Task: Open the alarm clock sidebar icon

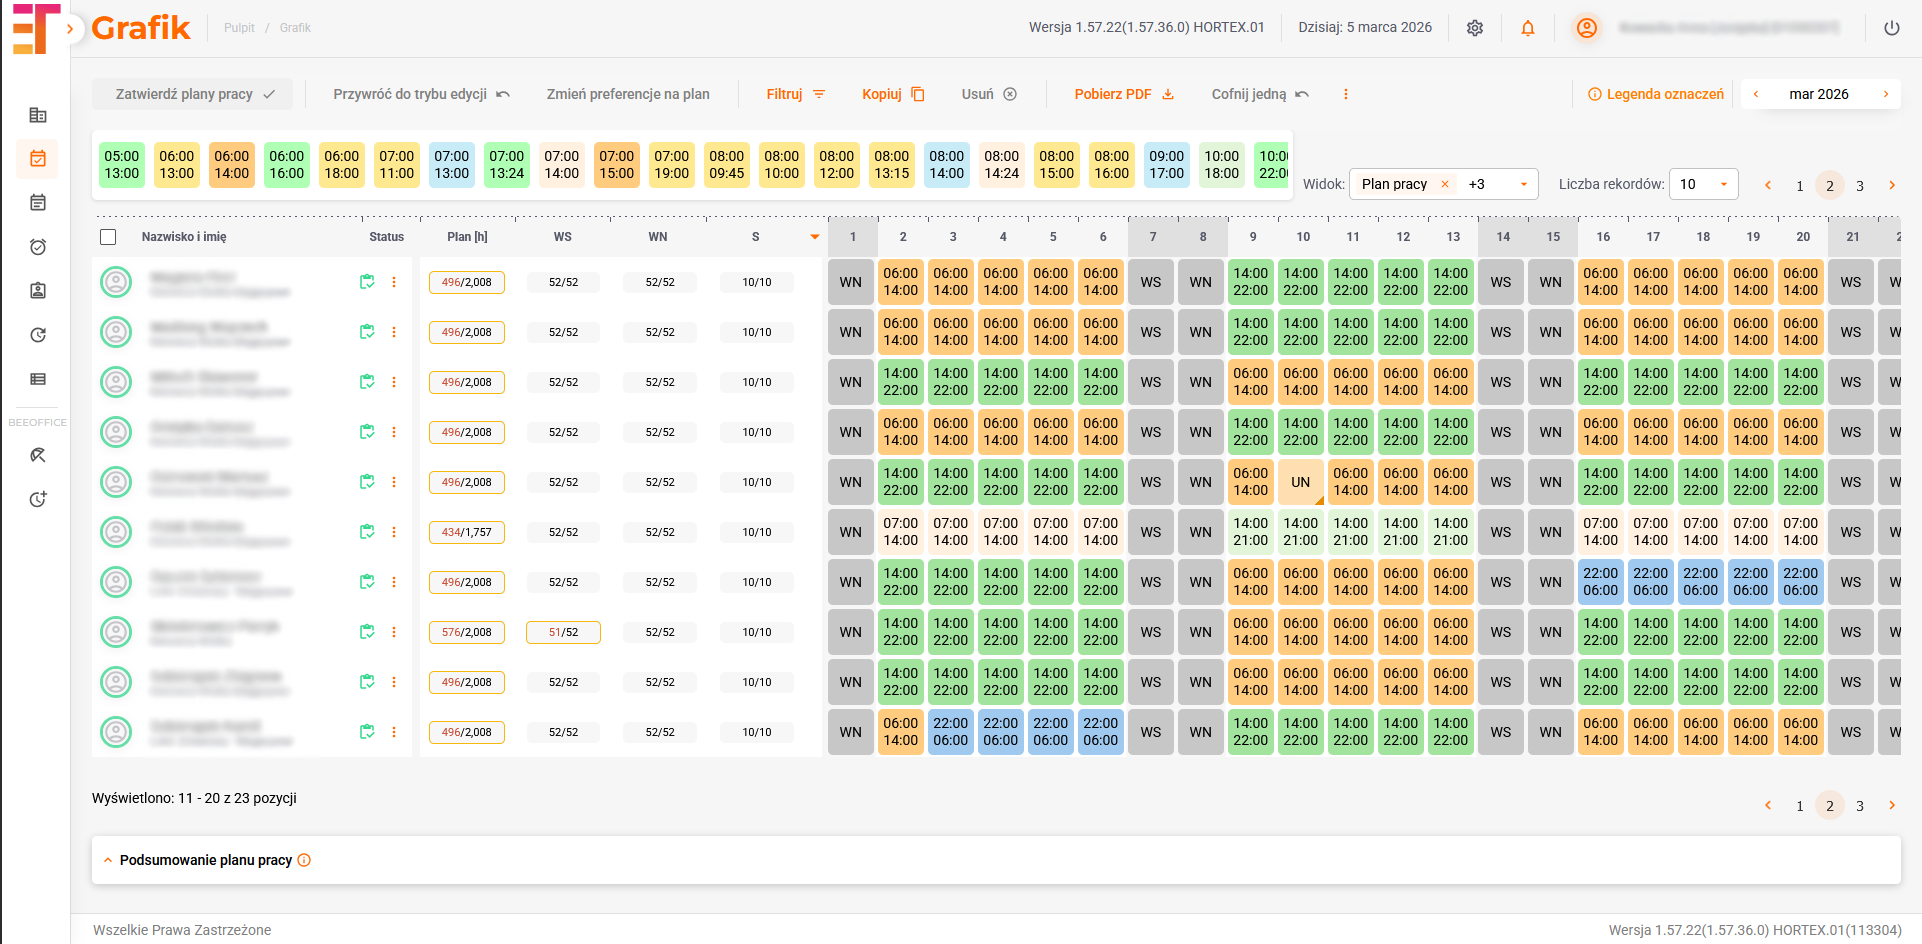Action: [x=38, y=247]
